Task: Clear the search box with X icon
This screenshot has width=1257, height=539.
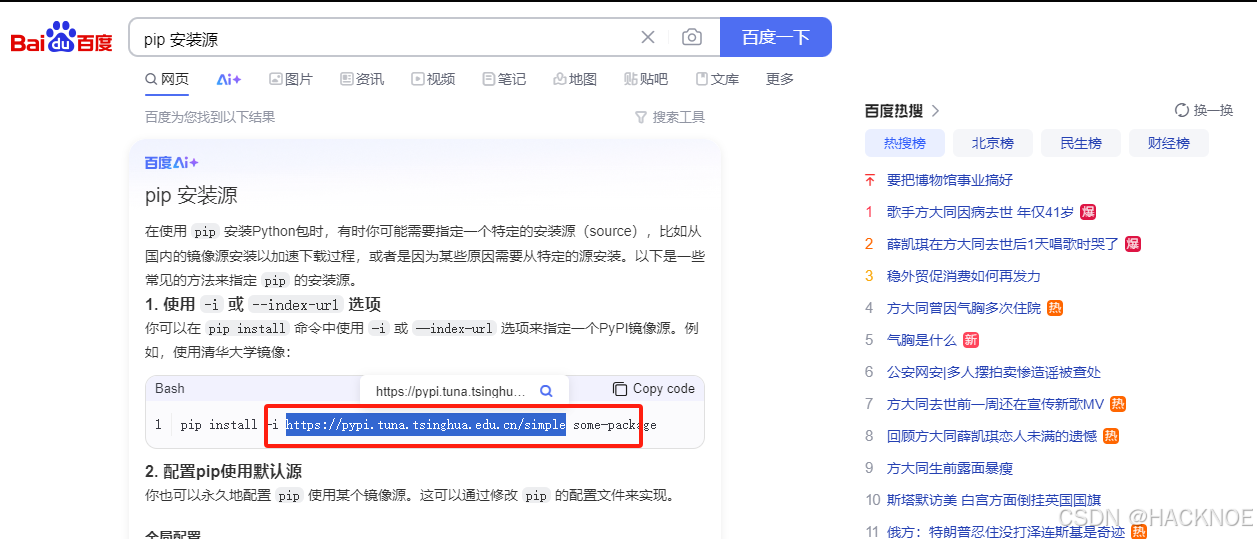Action: pyautogui.click(x=648, y=38)
